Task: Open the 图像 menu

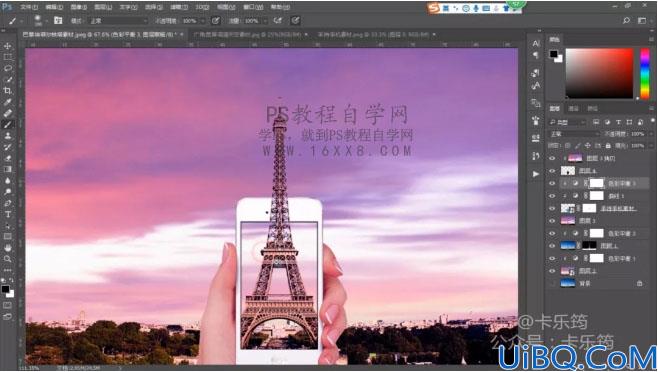Action: coord(78,7)
